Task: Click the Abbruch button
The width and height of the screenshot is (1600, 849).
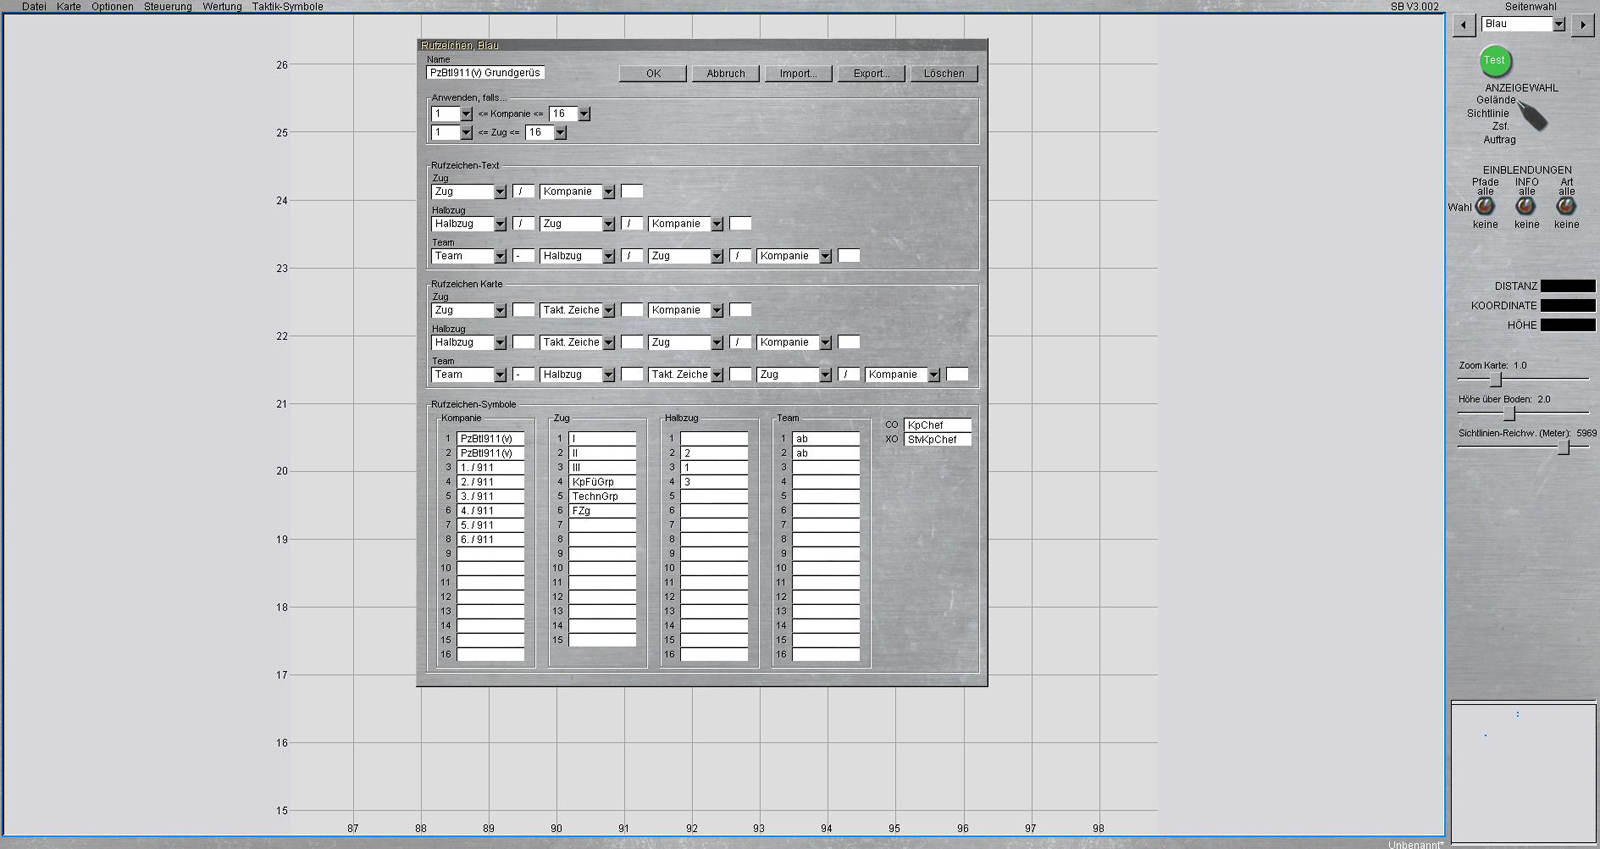Action: click(x=725, y=74)
